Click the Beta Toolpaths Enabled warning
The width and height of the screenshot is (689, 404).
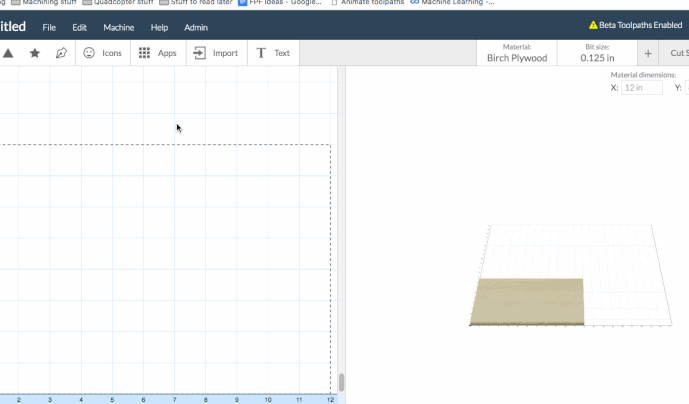[x=635, y=26]
